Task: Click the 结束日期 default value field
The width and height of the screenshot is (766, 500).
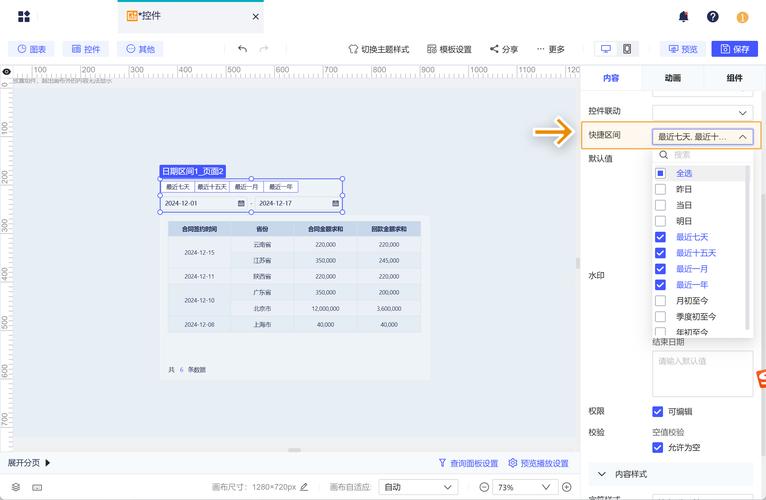Action: [702, 373]
